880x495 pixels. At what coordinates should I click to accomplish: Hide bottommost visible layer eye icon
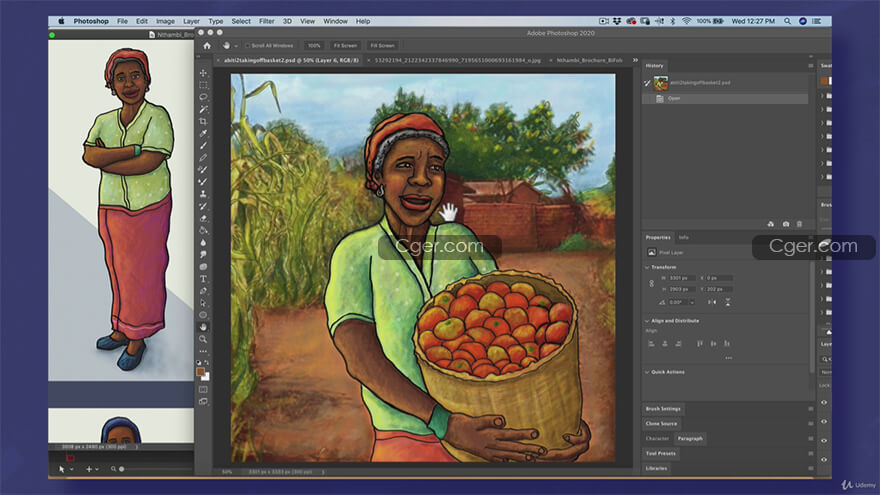[x=824, y=460]
